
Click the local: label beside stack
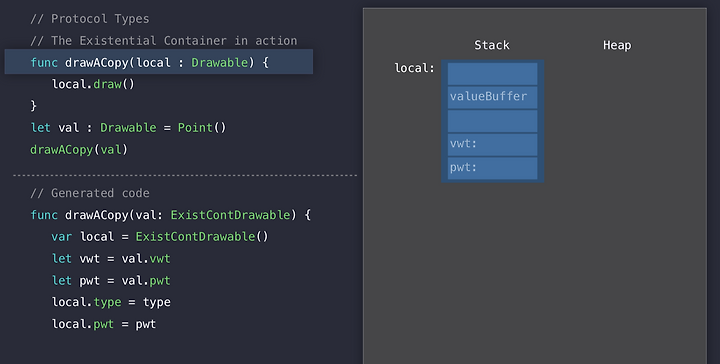tap(414, 68)
